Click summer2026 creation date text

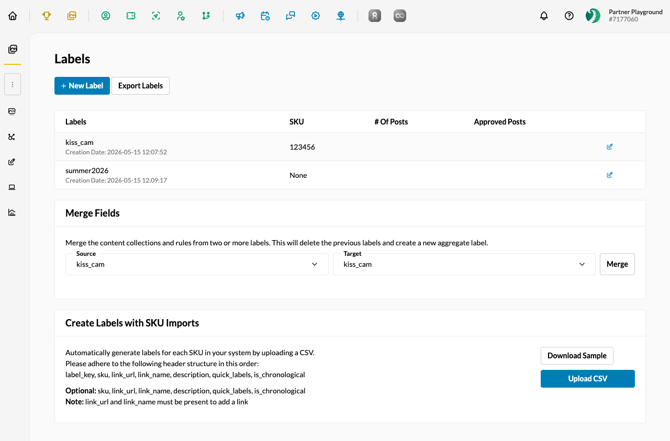(116, 180)
